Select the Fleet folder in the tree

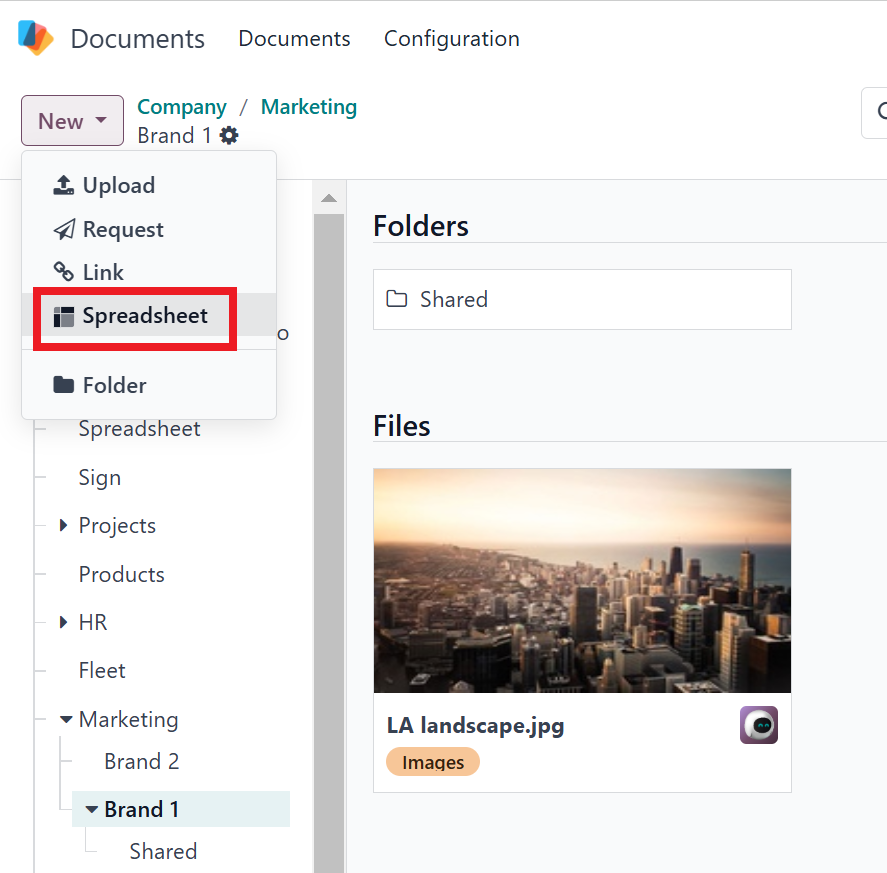[102, 670]
